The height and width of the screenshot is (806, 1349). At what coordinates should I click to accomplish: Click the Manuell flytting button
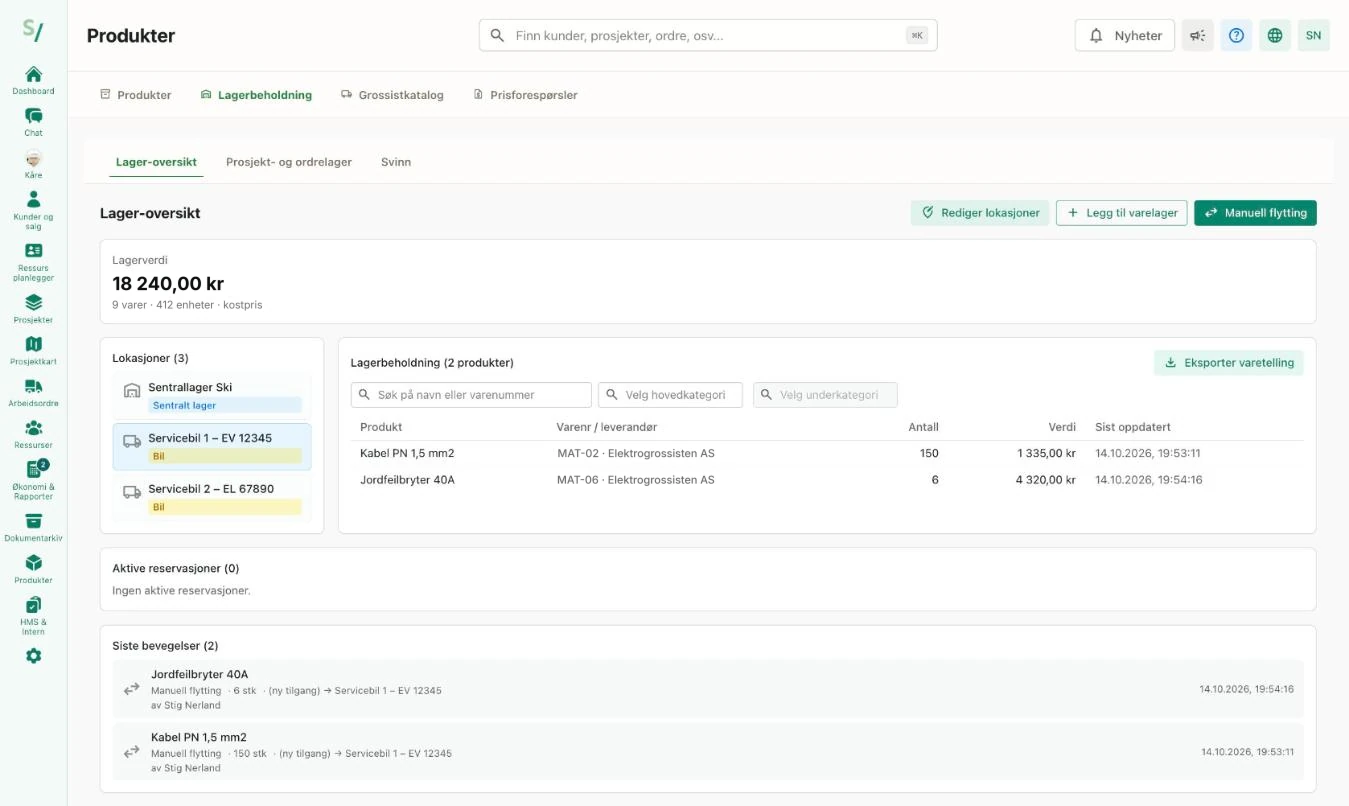point(1255,213)
